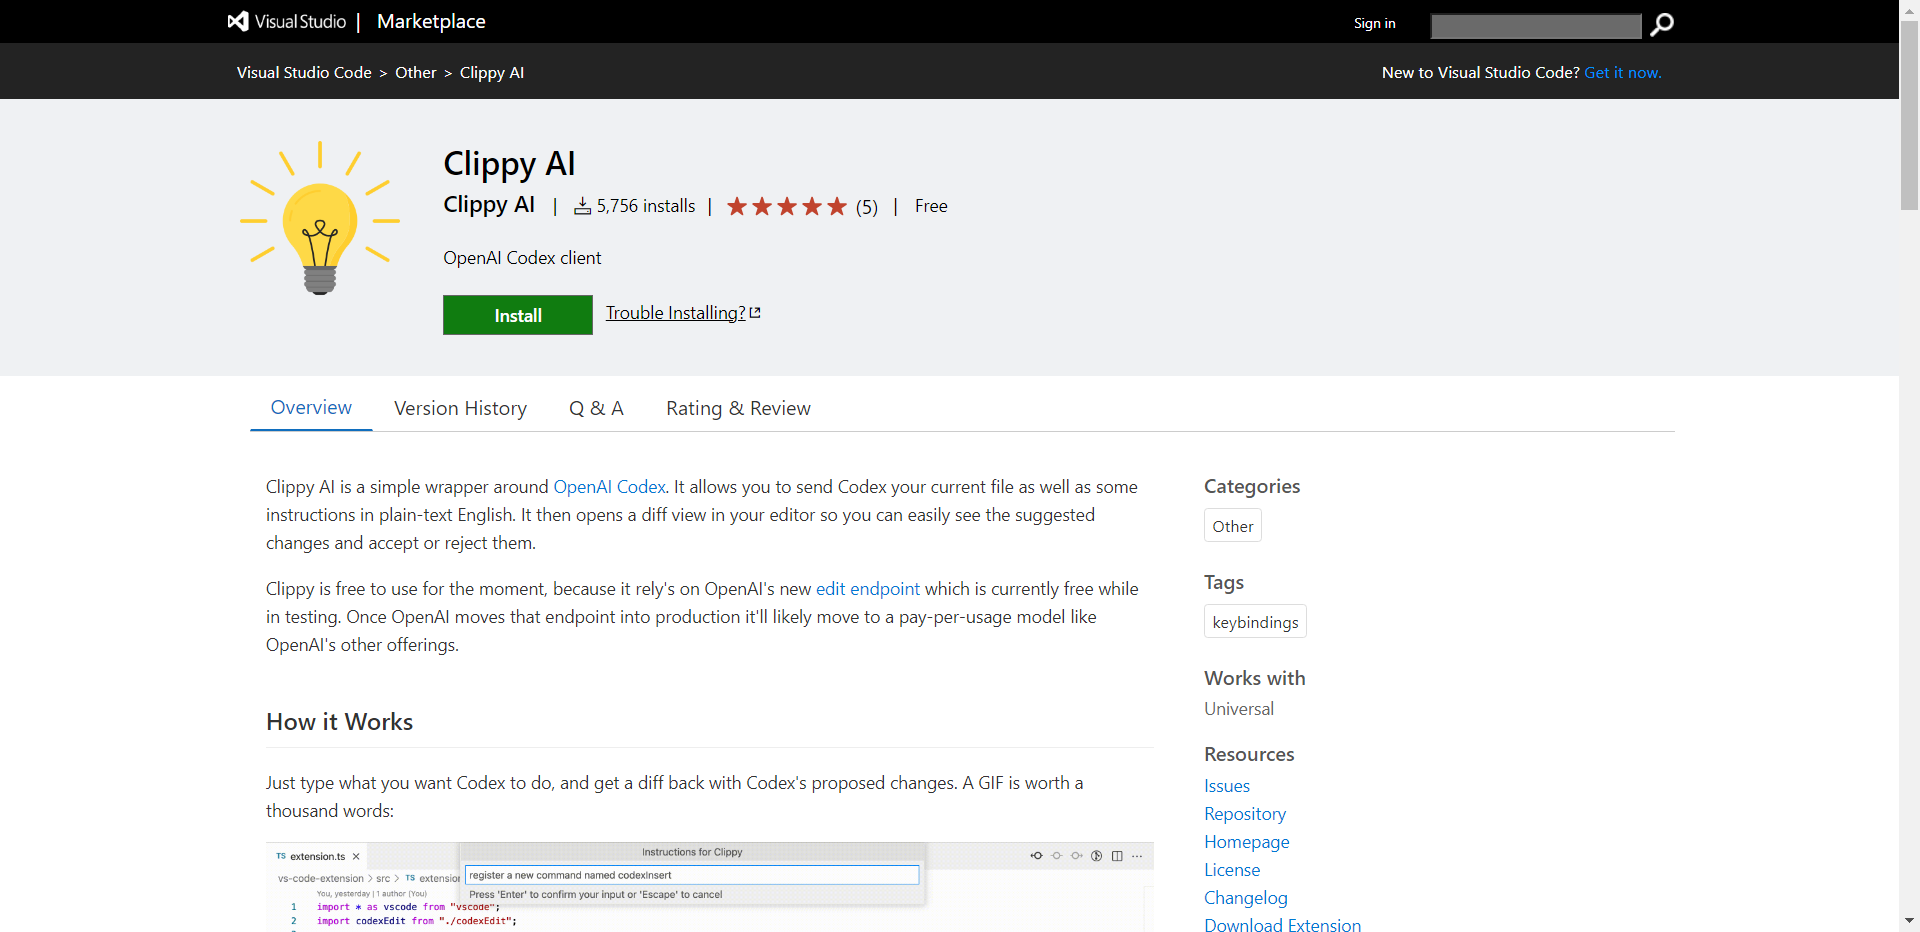The height and width of the screenshot is (932, 1920).
Task: Click the "Get it now." link
Action: point(1622,72)
